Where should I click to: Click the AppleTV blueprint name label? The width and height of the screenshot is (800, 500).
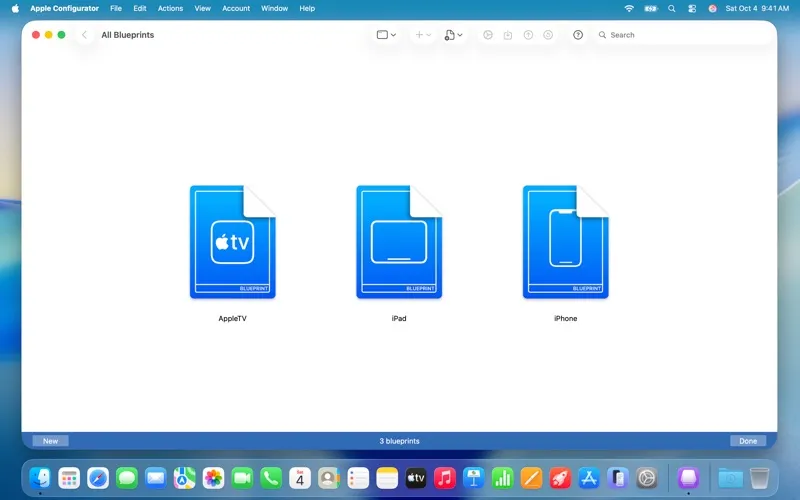pyautogui.click(x=233, y=318)
